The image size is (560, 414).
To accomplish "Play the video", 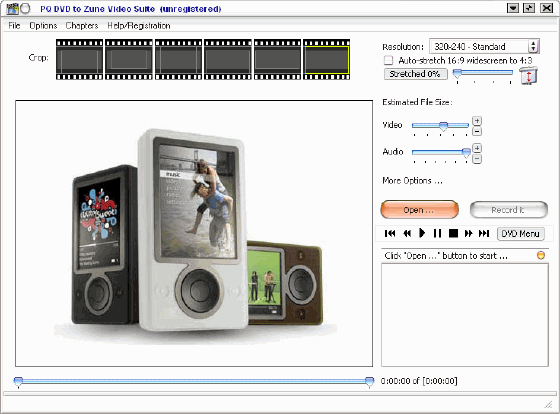I will (422, 233).
